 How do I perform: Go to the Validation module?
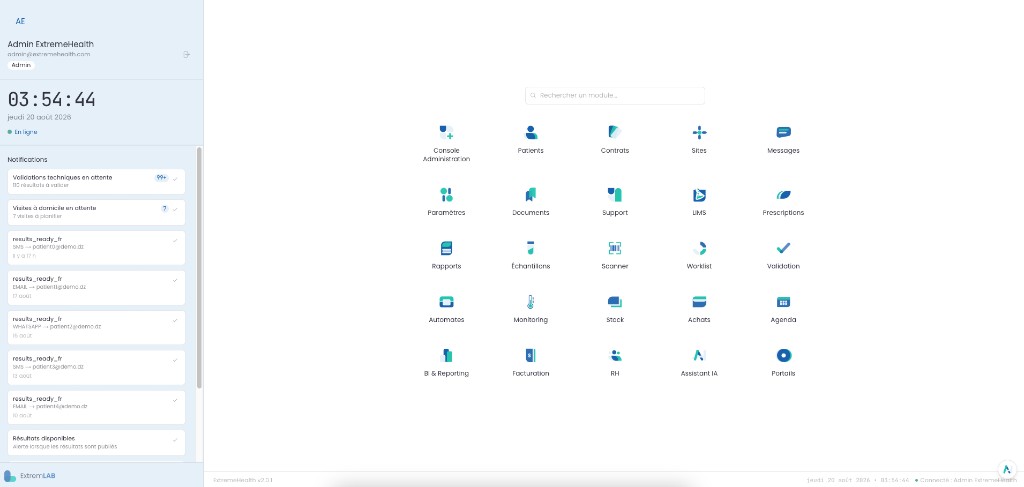[783, 255]
